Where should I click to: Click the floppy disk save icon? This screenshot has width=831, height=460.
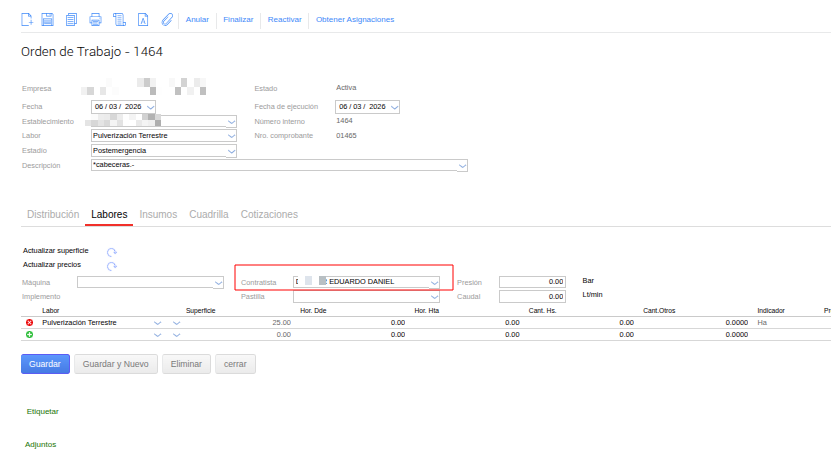pyautogui.click(x=49, y=19)
